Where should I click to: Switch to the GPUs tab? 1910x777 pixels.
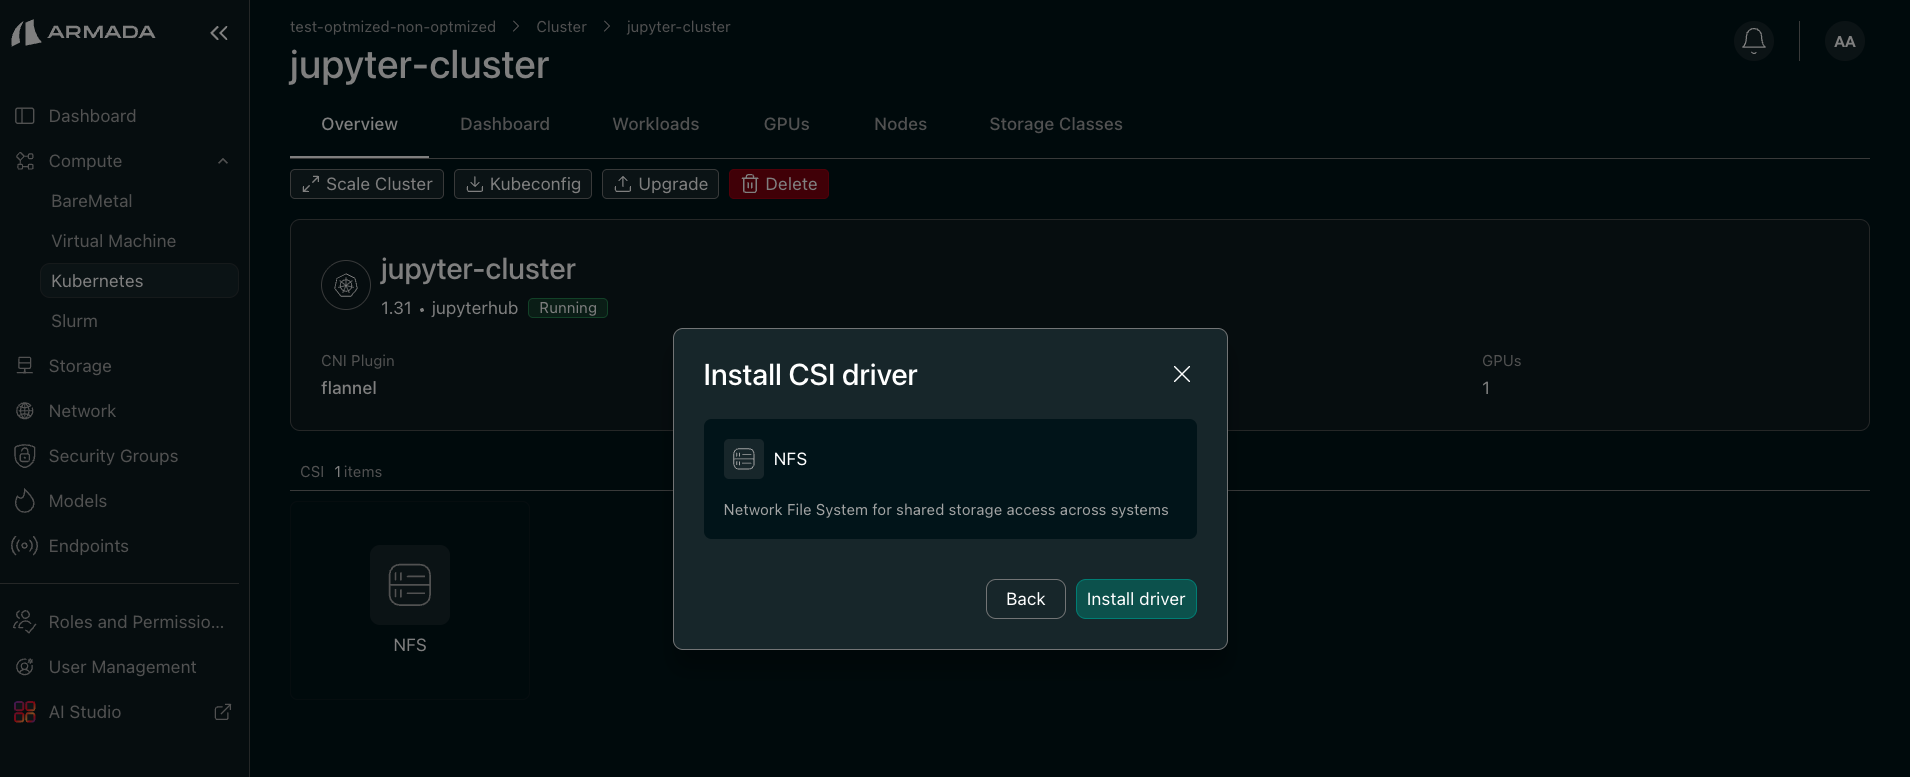(787, 124)
